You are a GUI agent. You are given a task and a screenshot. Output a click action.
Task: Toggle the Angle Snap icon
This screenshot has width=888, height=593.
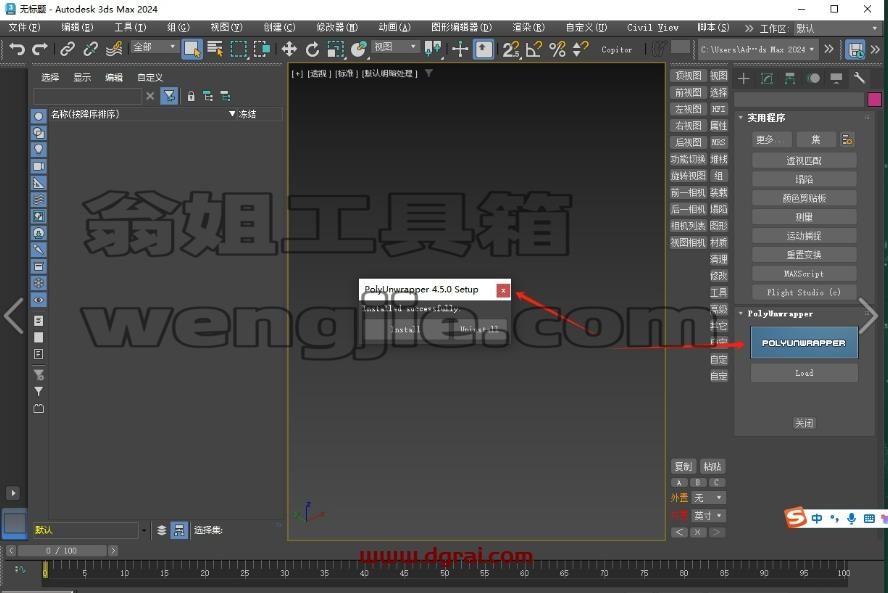(x=533, y=49)
